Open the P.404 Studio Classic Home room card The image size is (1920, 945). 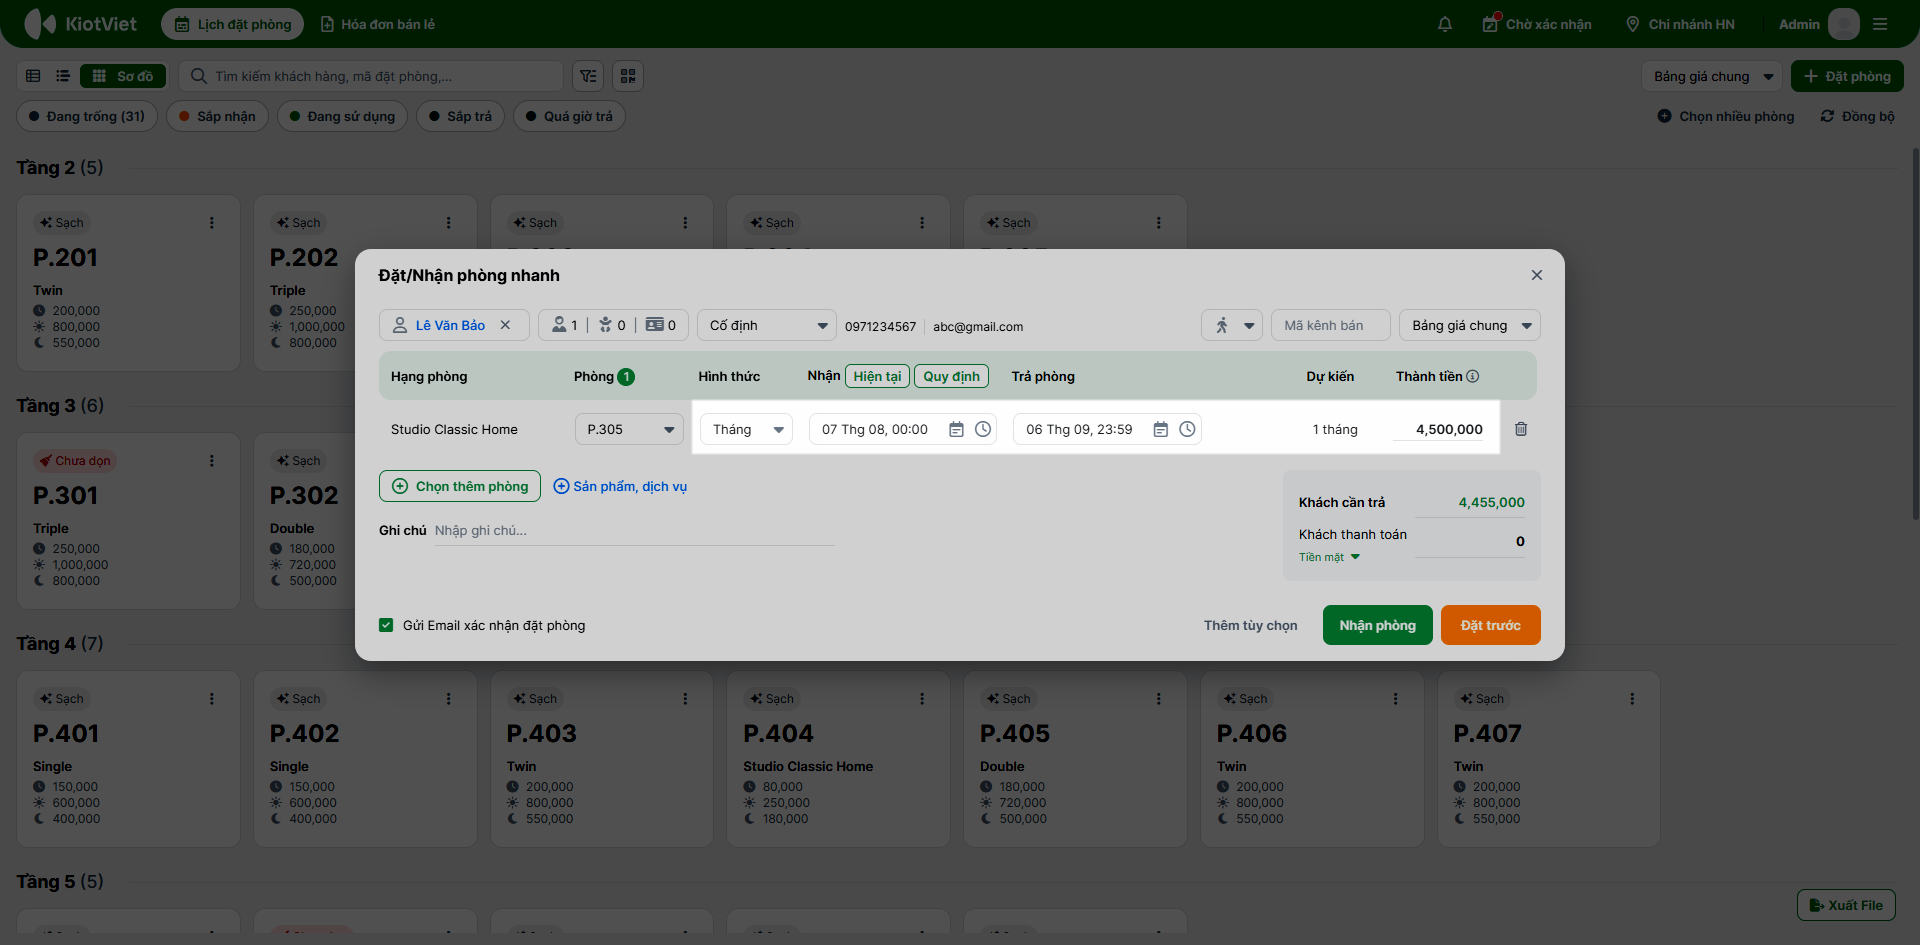838,759
